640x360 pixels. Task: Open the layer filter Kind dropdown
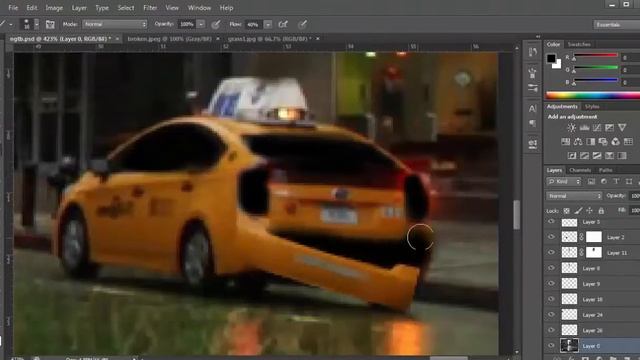pyautogui.click(x=564, y=181)
